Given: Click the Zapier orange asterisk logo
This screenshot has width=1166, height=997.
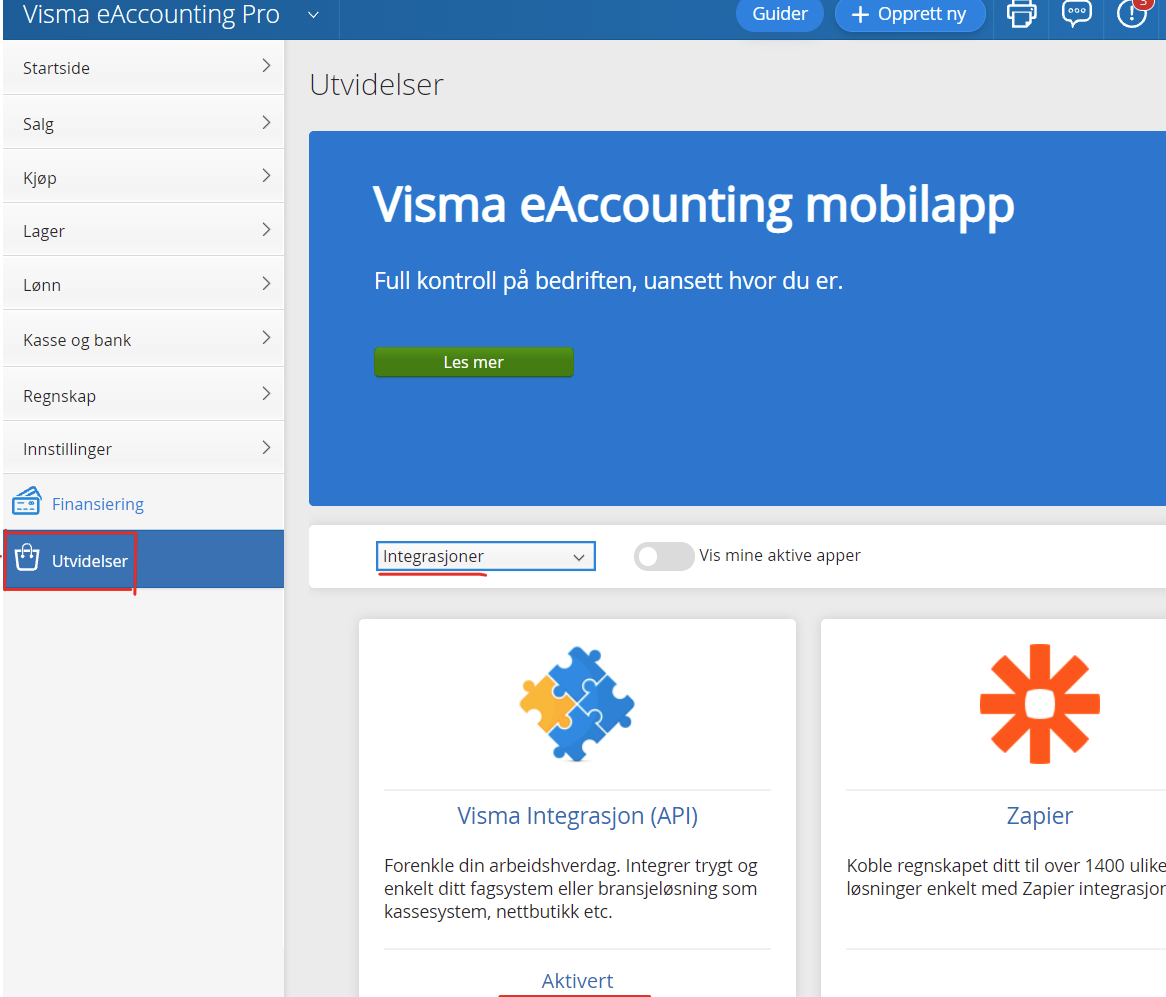Looking at the screenshot, I should pyautogui.click(x=1040, y=703).
